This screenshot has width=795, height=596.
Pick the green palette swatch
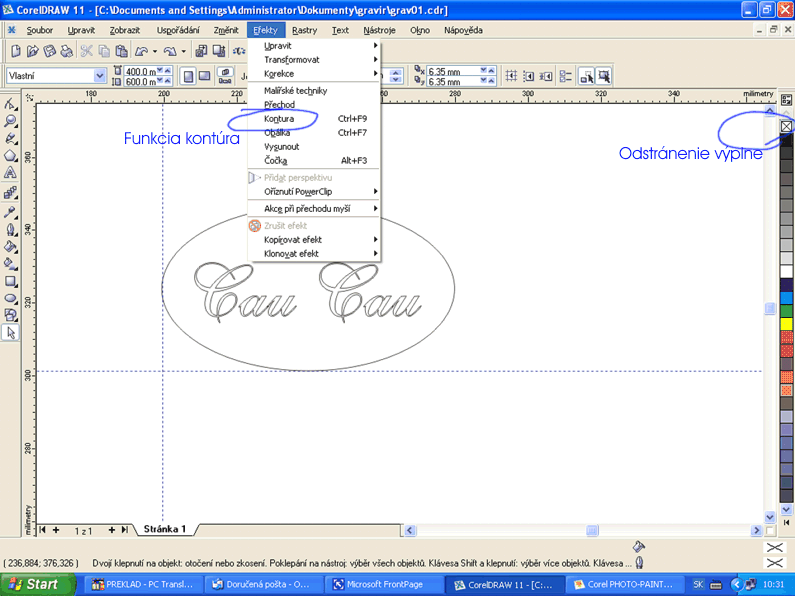(x=786, y=311)
